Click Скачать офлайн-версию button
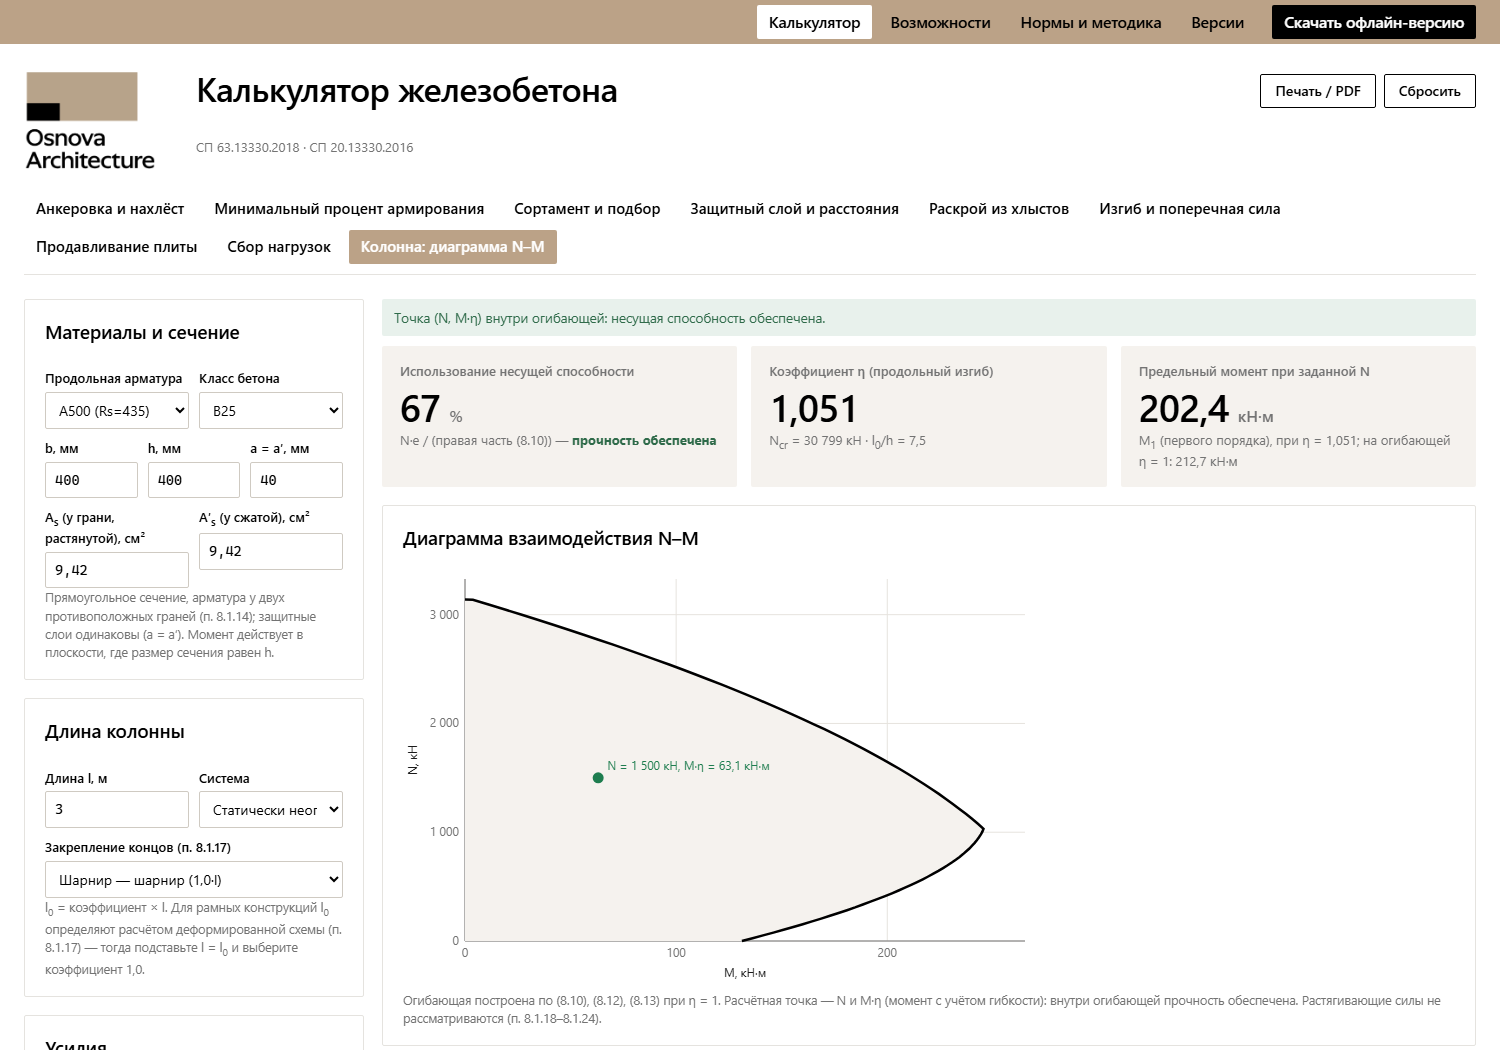 point(1373,22)
